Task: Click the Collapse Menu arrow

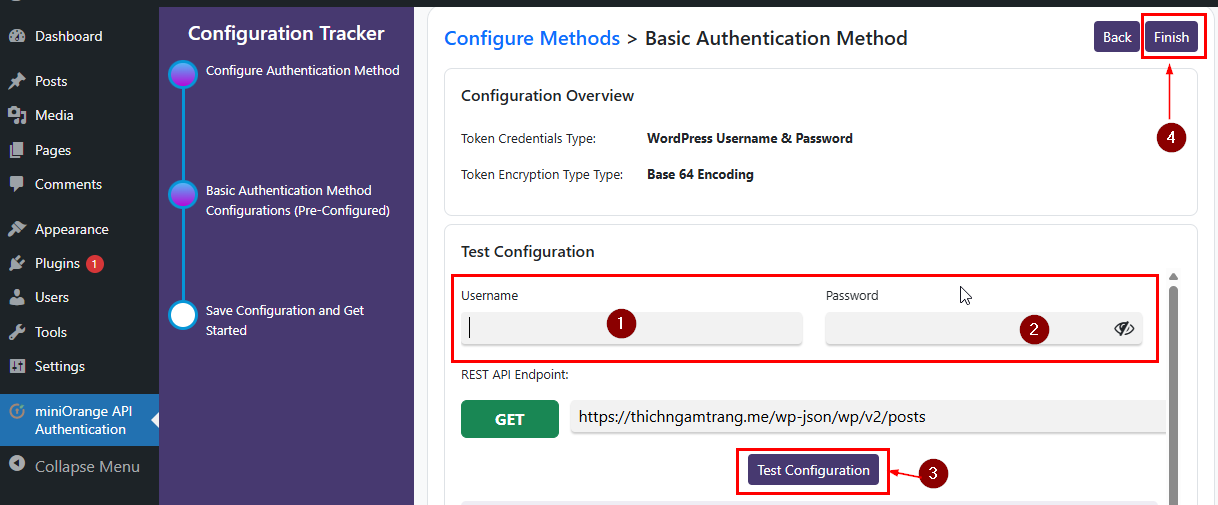Action: coord(17,466)
